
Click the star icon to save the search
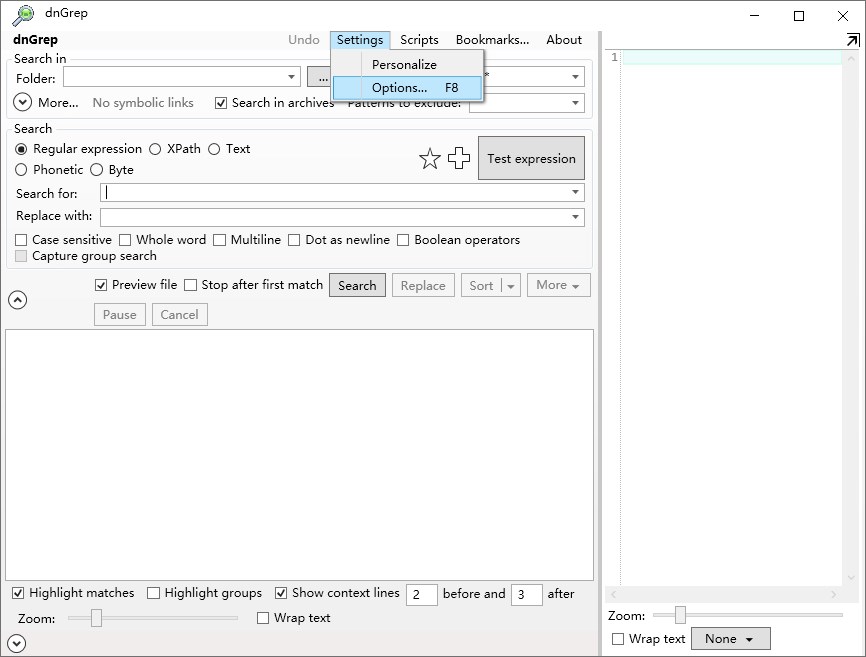point(431,158)
